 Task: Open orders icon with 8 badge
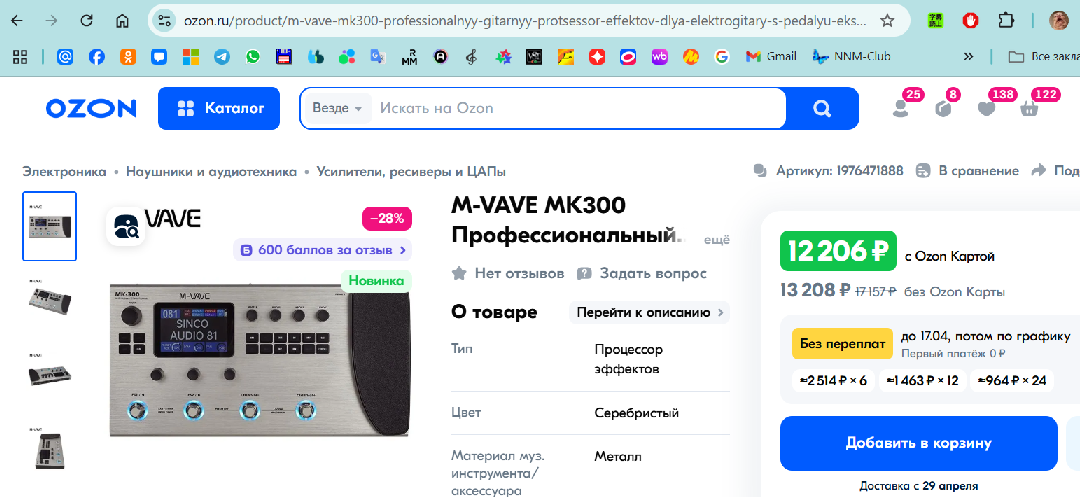[x=943, y=108]
